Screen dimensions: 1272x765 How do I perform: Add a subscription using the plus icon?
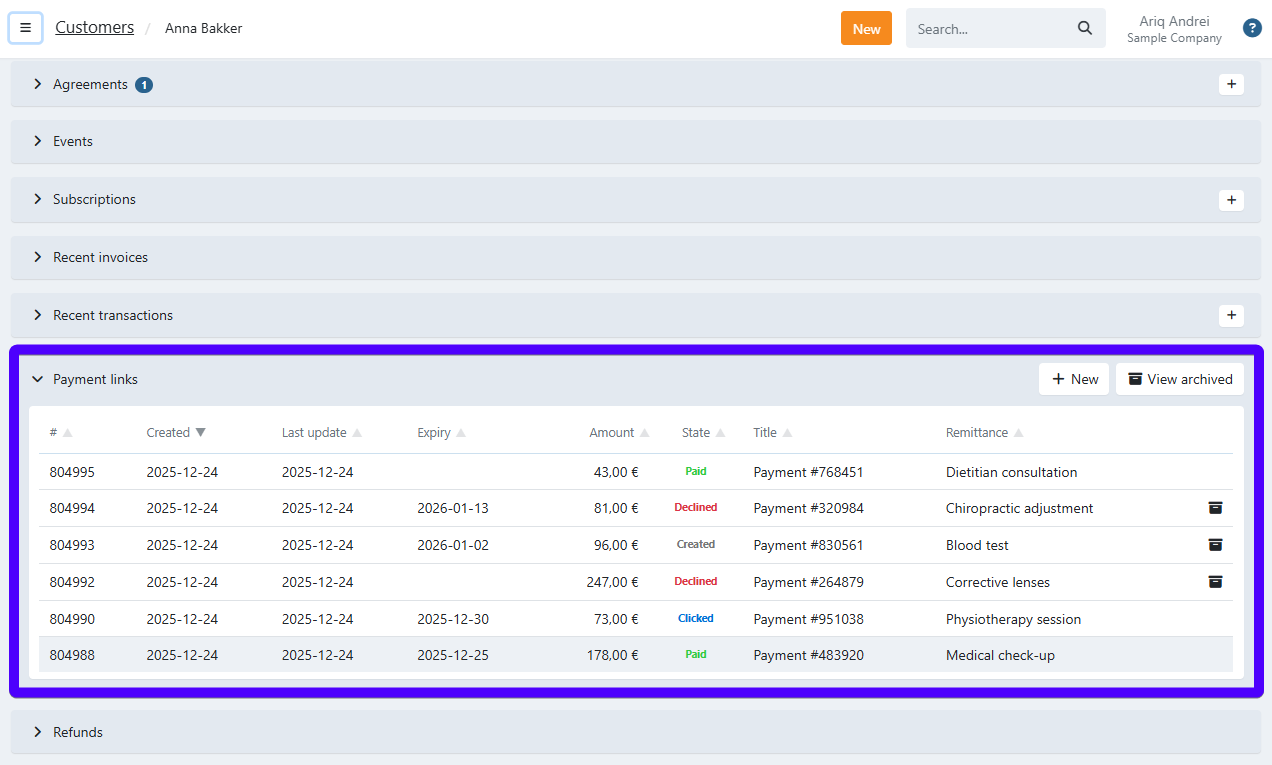click(1231, 200)
